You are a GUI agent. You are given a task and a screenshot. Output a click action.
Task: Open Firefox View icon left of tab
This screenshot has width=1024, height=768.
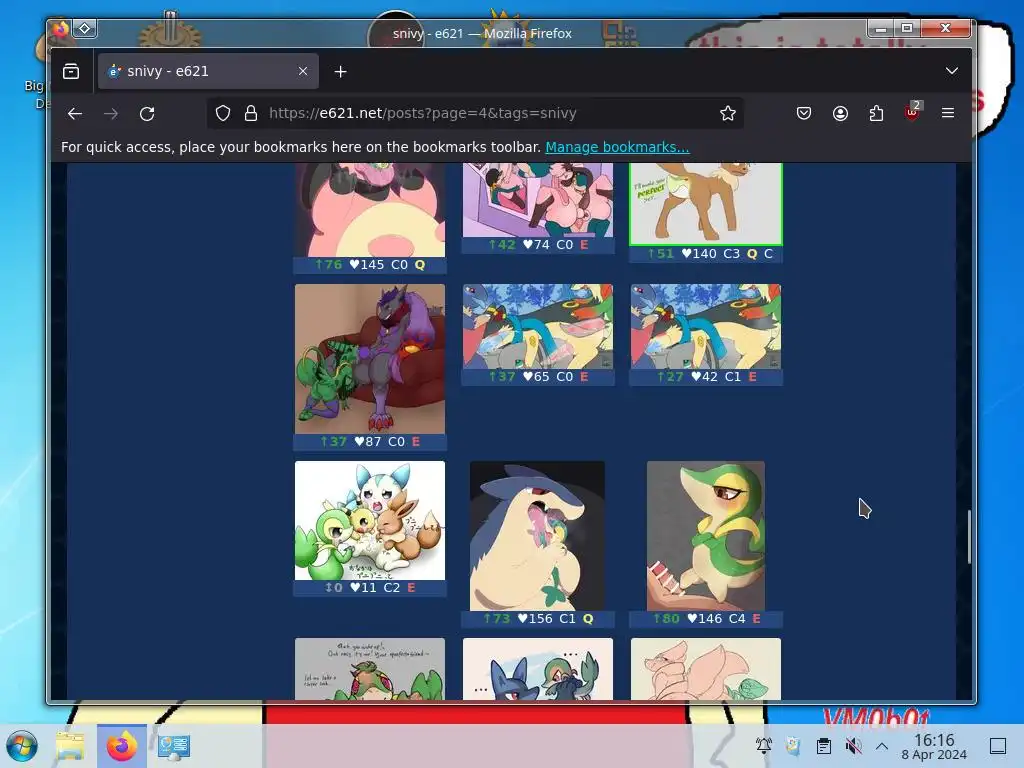pyautogui.click(x=71, y=71)
